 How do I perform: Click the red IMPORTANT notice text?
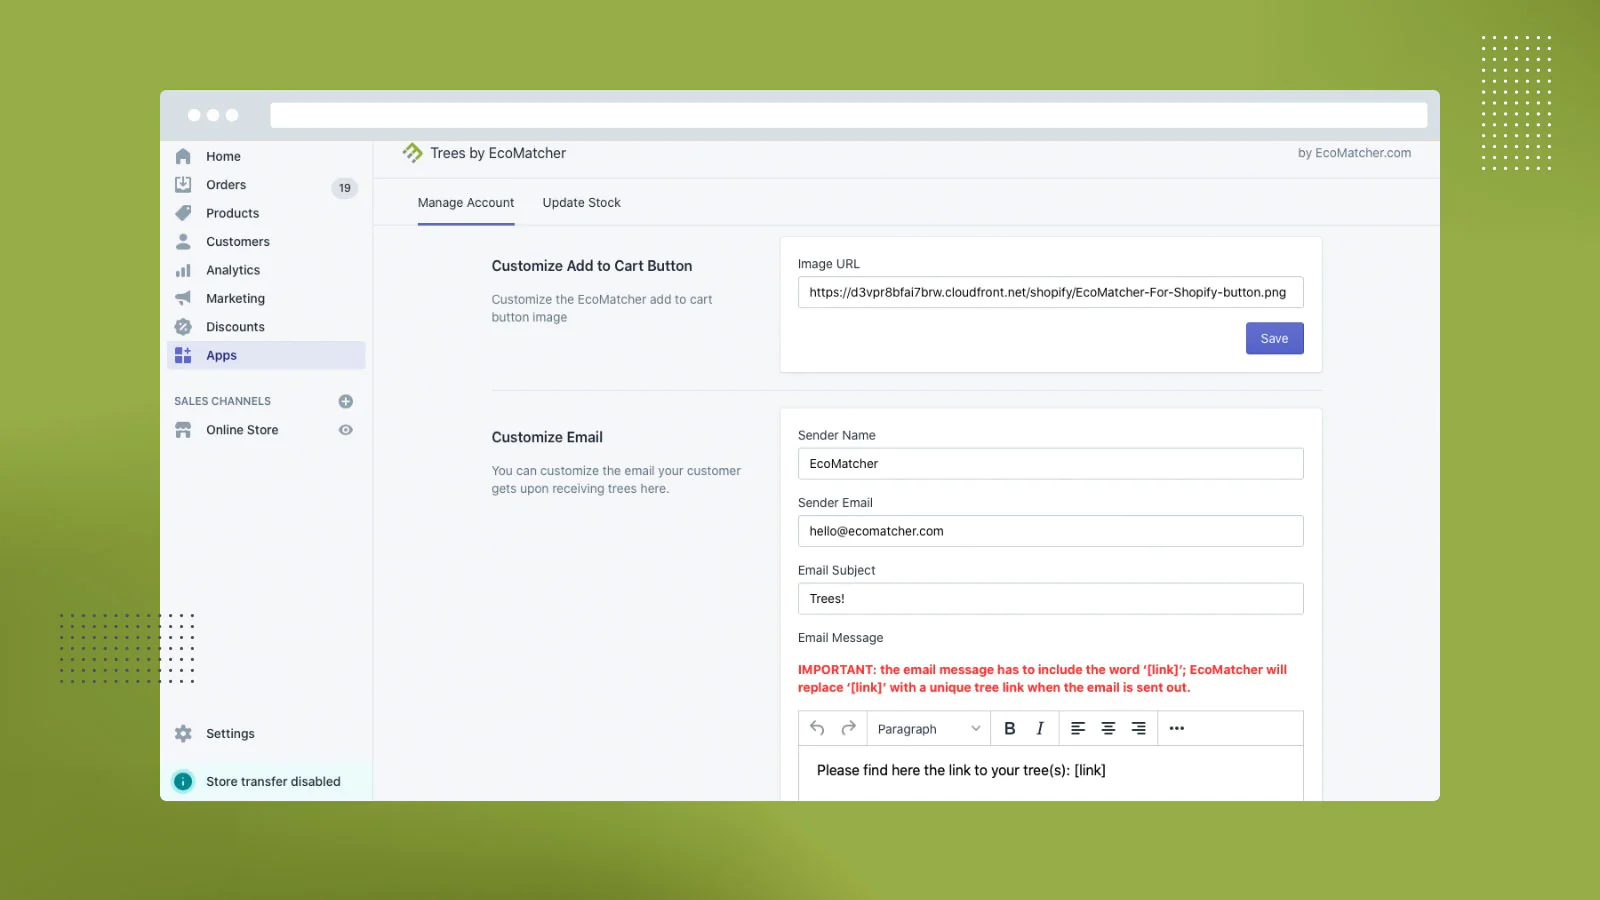(1042, 679)
